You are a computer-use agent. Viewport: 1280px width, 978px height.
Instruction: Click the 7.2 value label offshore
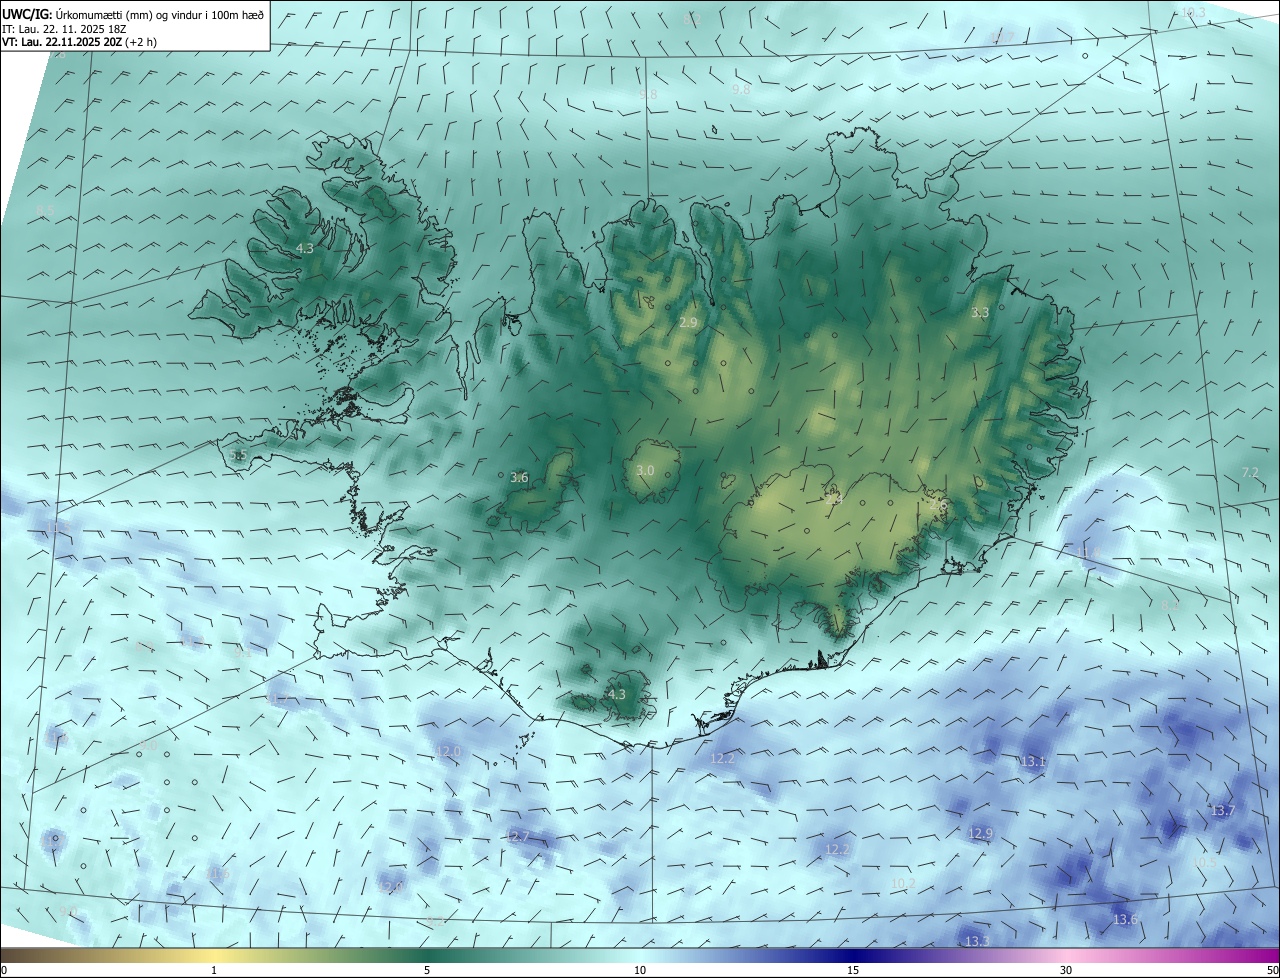(x=1250, y=472)
